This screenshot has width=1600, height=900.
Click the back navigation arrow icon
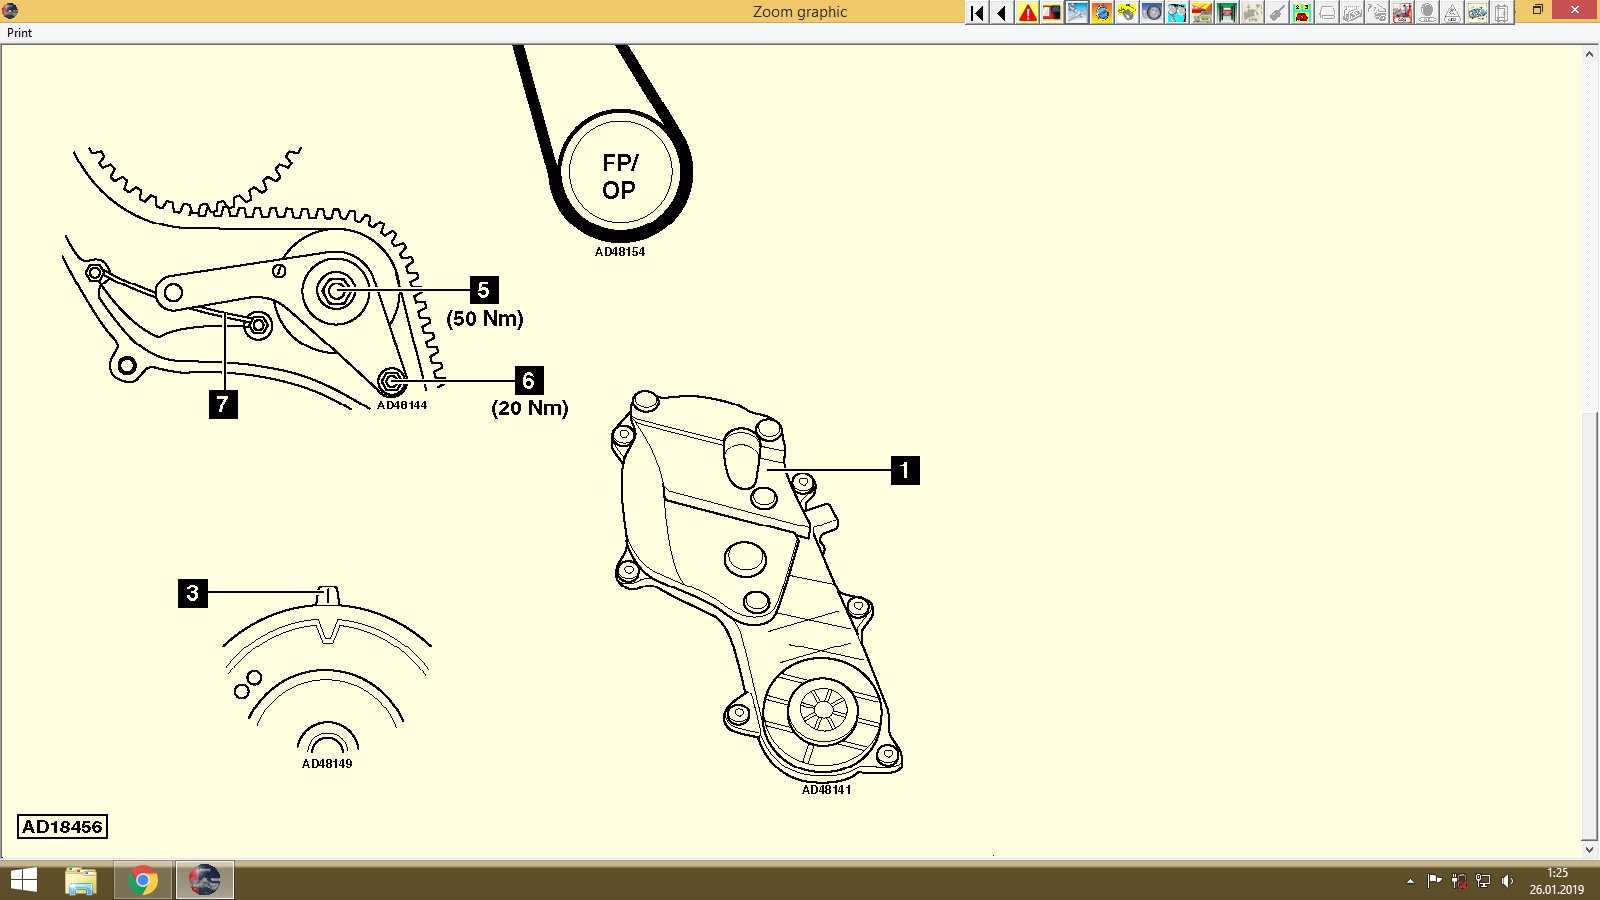(x=1002, y=13)
